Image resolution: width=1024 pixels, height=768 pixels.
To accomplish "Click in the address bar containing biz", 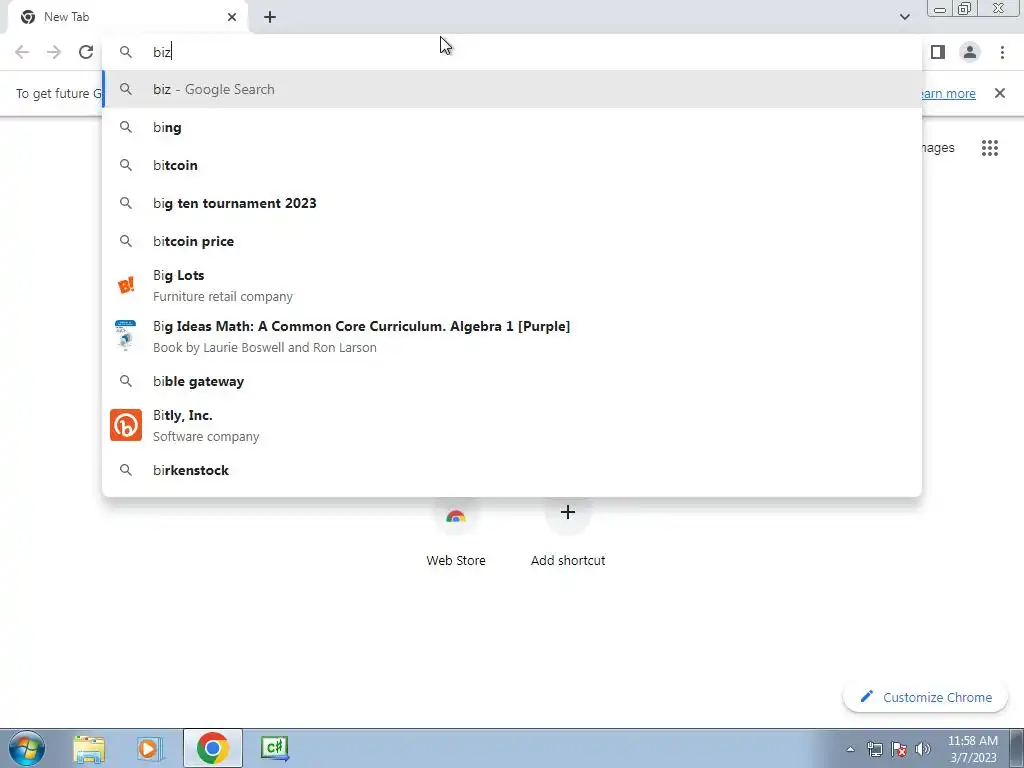I will [x=512, y=52].
